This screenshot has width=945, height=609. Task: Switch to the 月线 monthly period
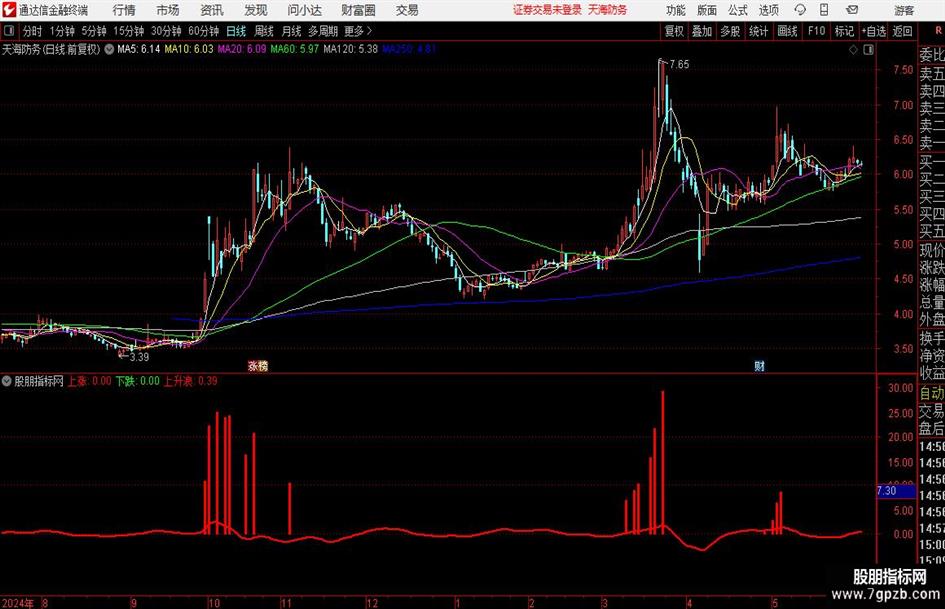(x=292, y=31)
